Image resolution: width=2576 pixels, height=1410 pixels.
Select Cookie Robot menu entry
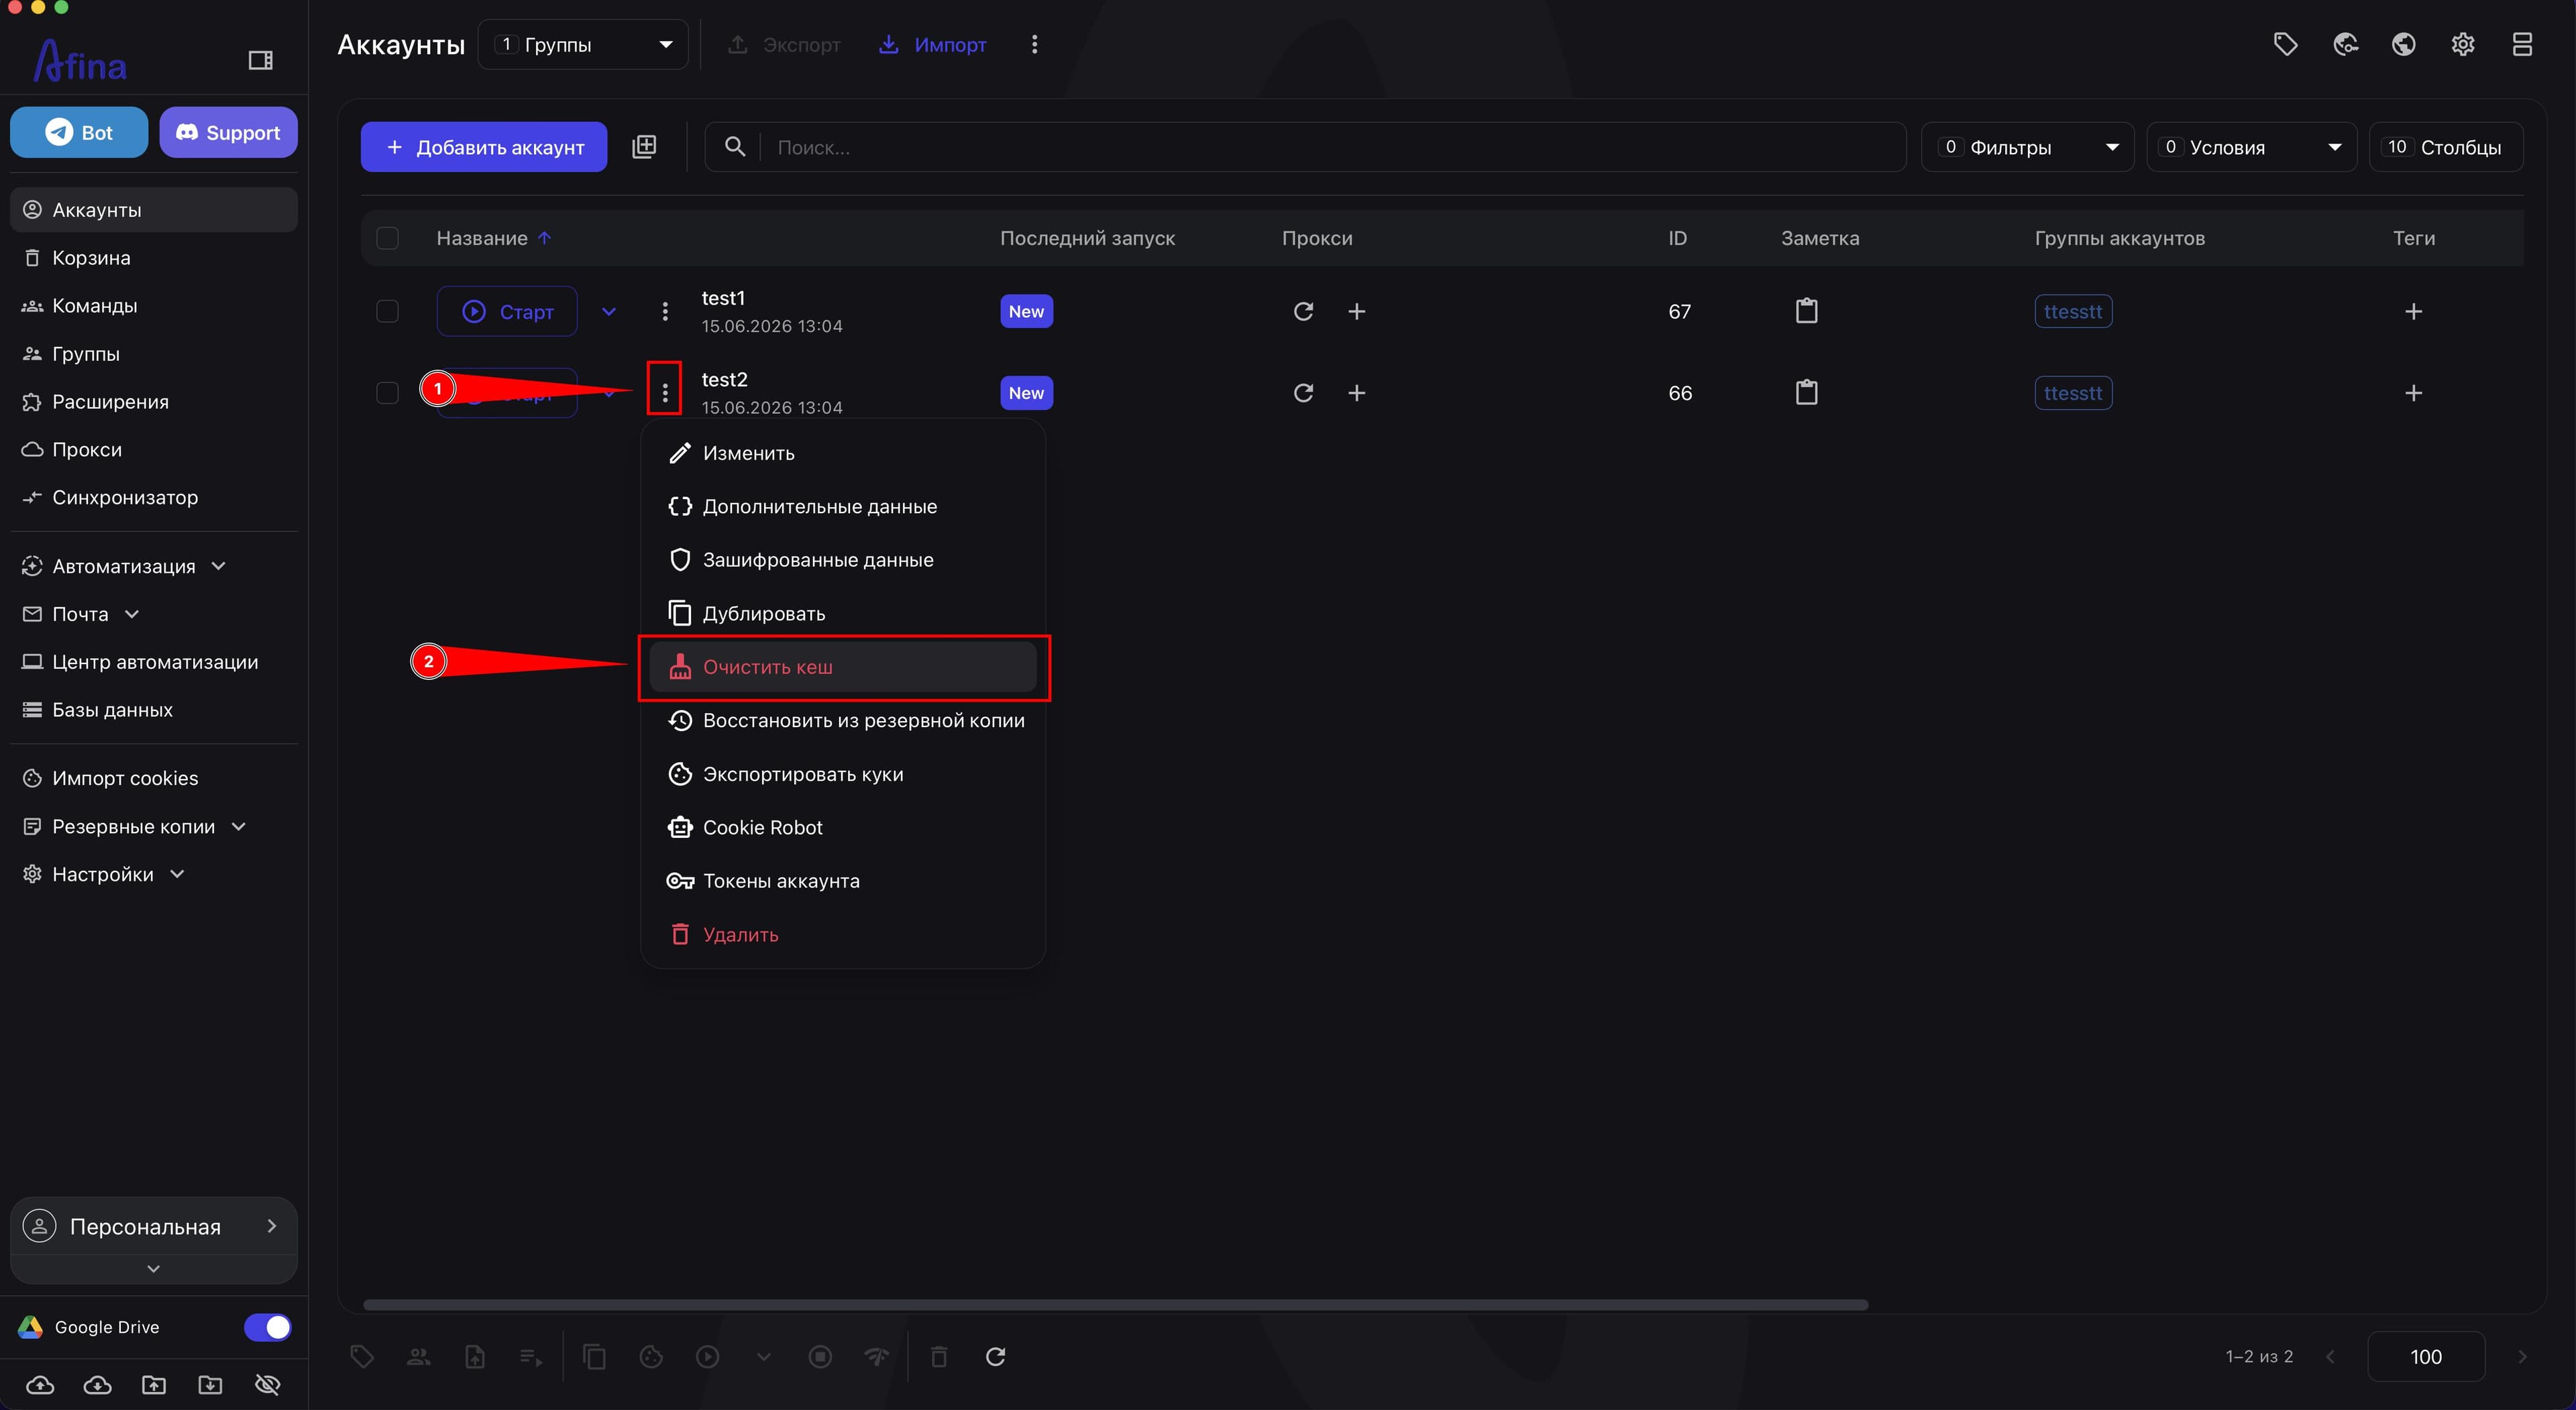click(843, 827)
